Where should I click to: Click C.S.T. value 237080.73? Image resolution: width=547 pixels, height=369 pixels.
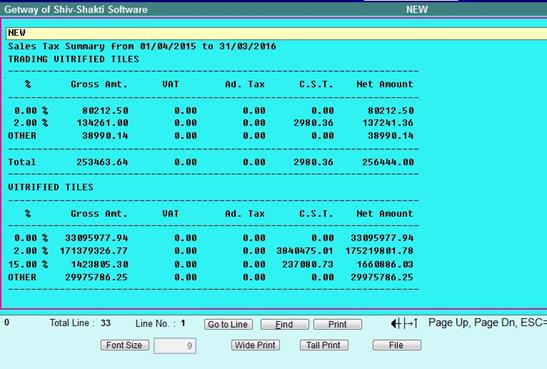(x=308, y=264)
